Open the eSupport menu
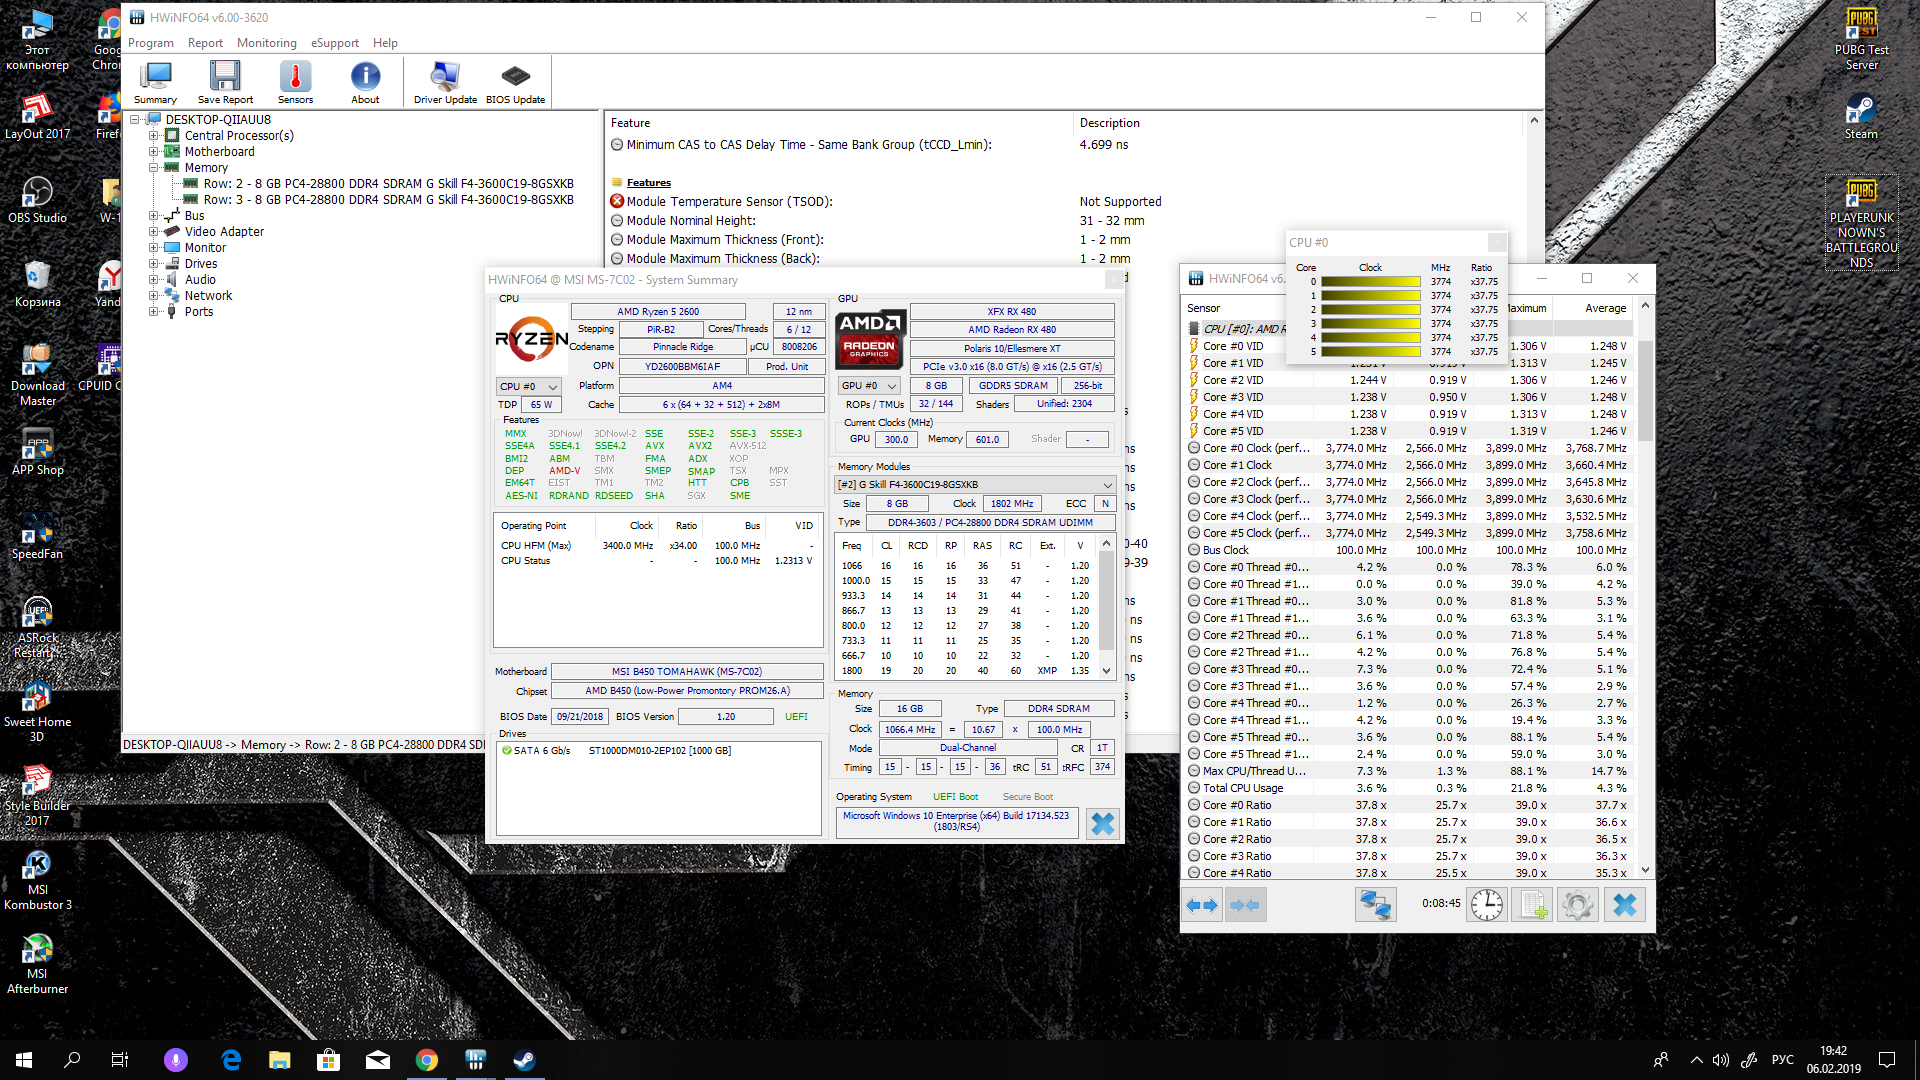This screenshot has height=1080, width=1920. (x=334, y=43)
